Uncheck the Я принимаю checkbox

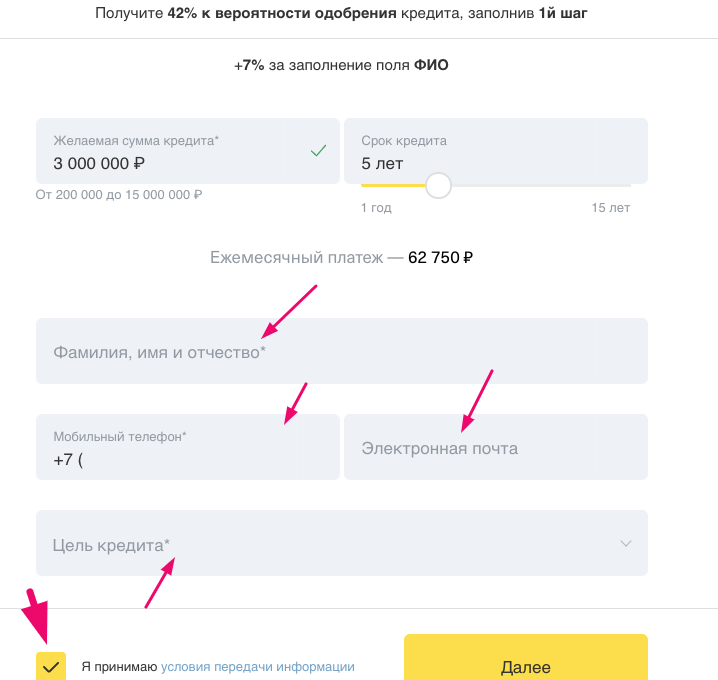[x=51, y=666]
